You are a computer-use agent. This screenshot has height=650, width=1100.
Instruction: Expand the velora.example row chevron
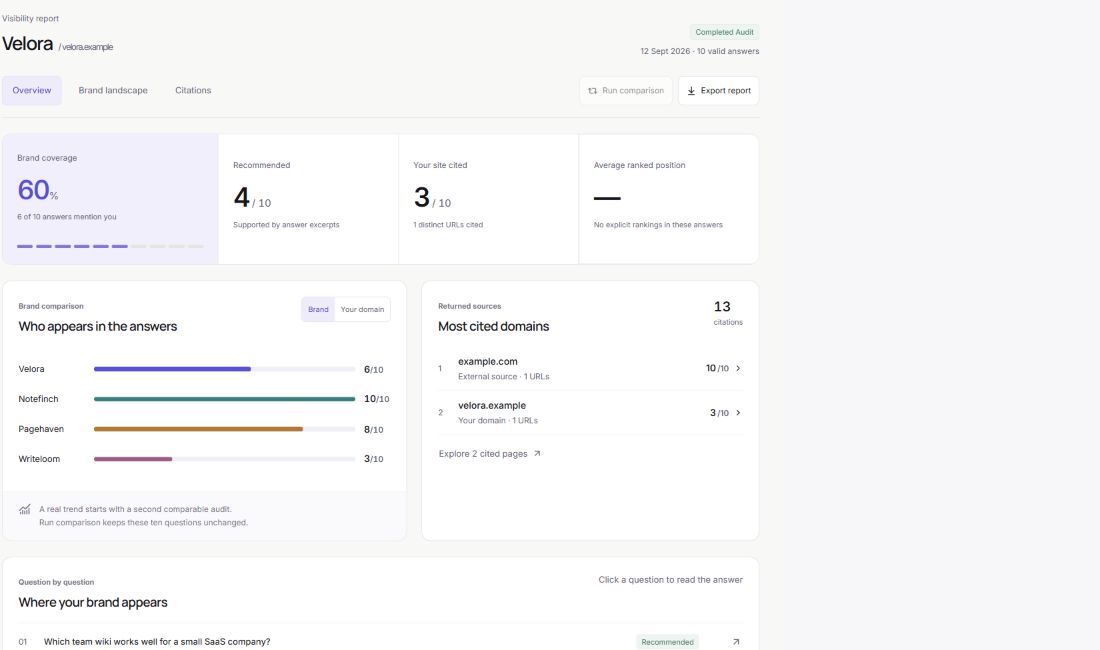[738, 412]
